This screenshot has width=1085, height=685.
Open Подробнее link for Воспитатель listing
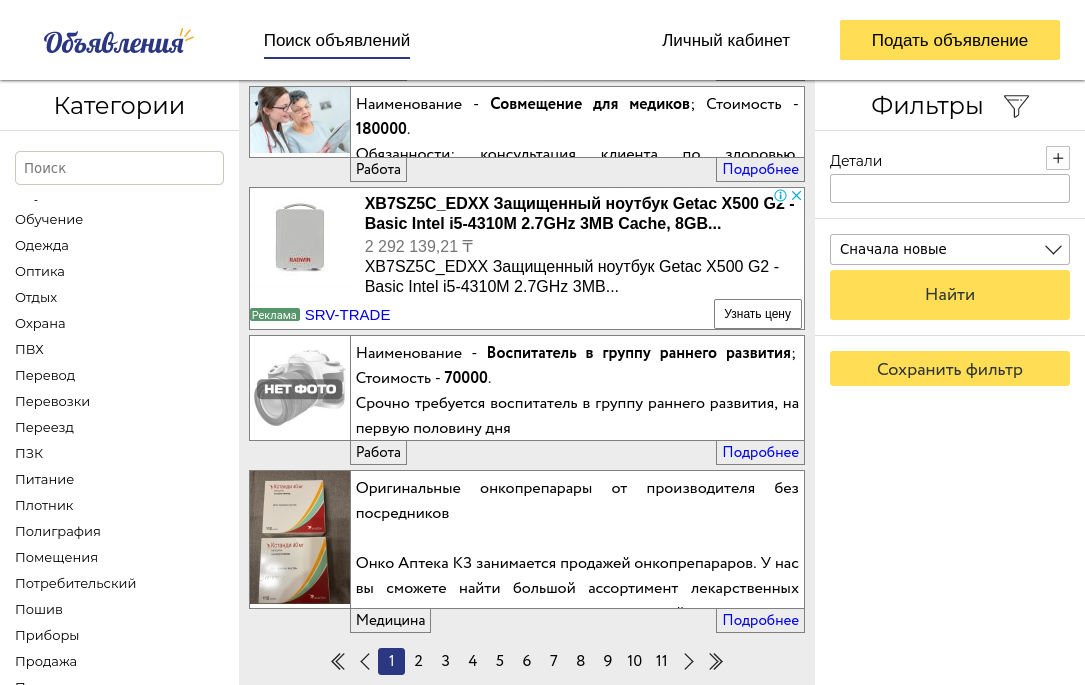760,452
